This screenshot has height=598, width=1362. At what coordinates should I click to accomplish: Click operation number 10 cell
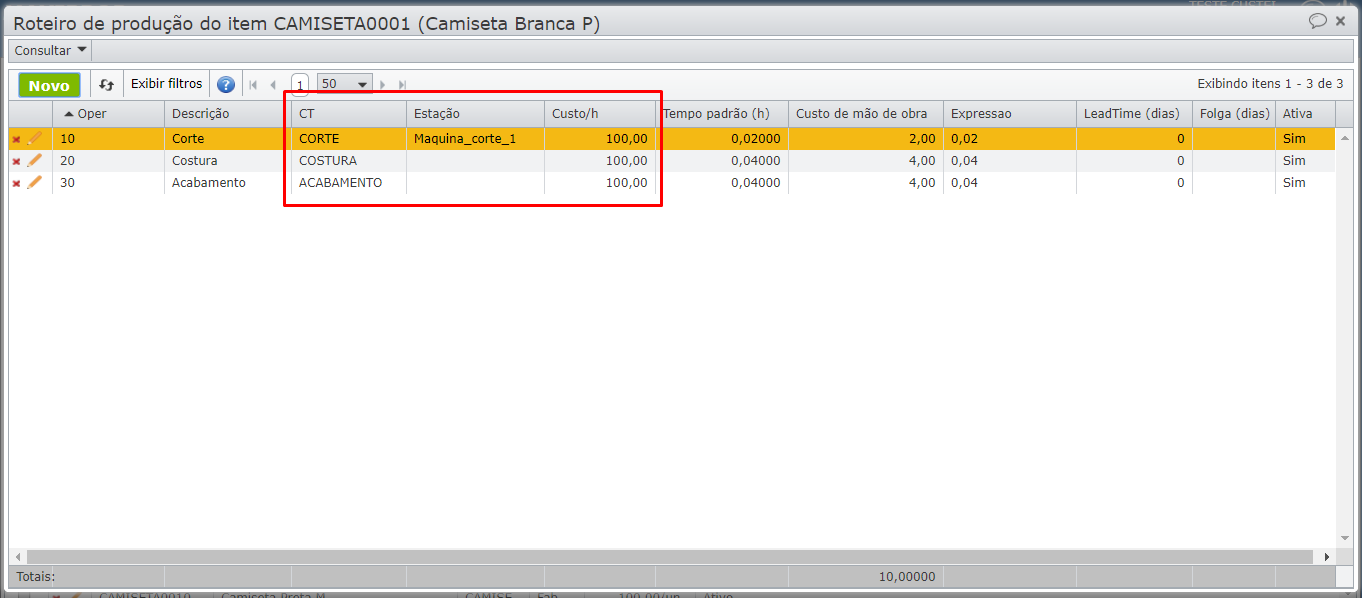pos(108,139)
